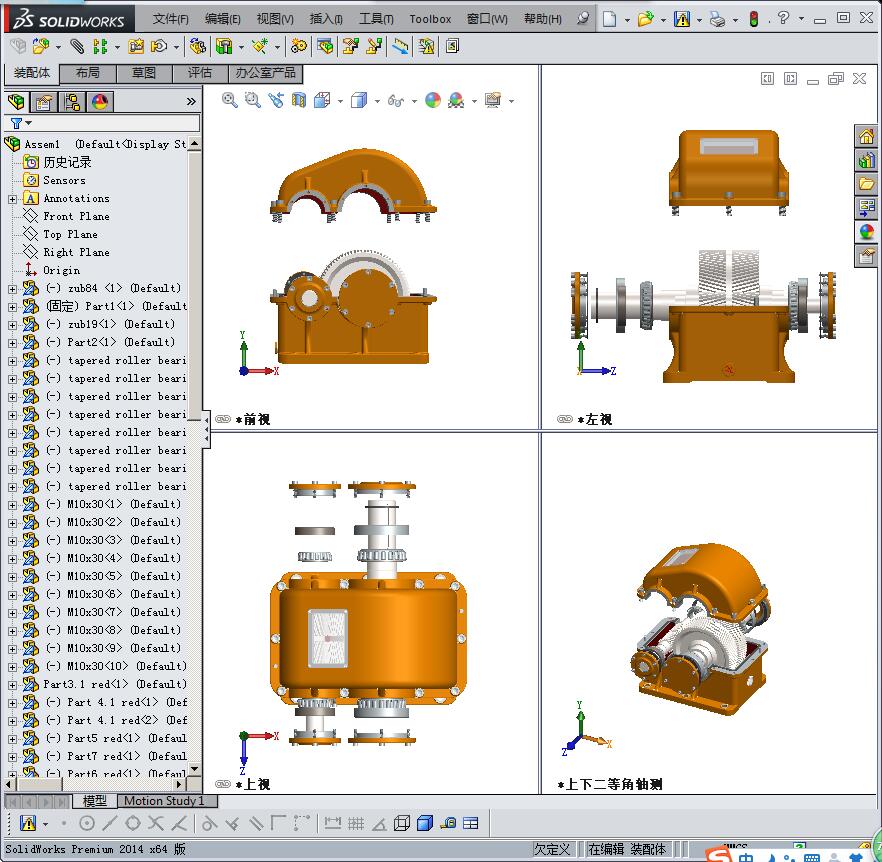Switch to the 草图 tab

click(x=144, y=73)
